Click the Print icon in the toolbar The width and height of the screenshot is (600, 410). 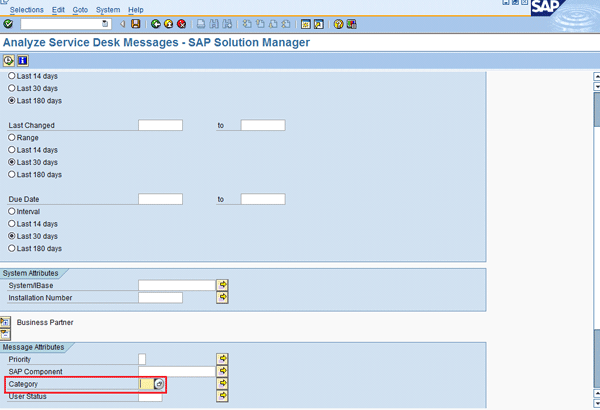point(201,24)
